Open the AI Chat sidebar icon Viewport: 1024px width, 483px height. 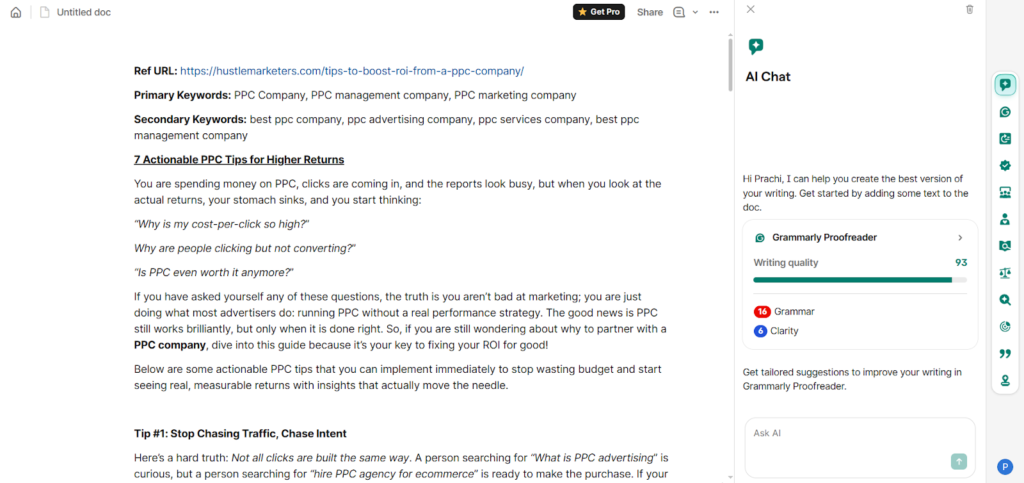point(1005,85)
